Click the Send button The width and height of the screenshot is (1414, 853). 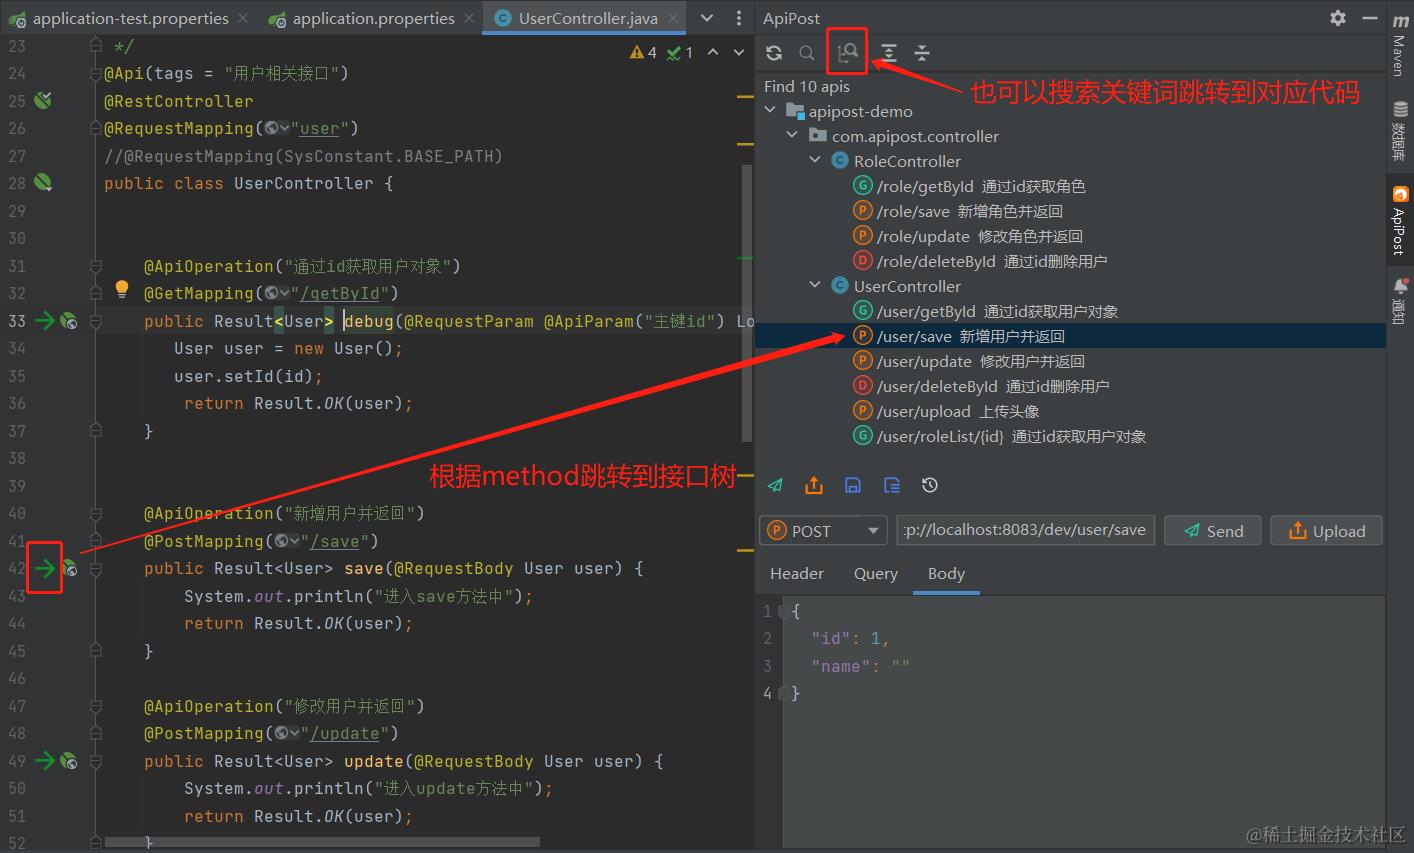(x=1214, y=531)
